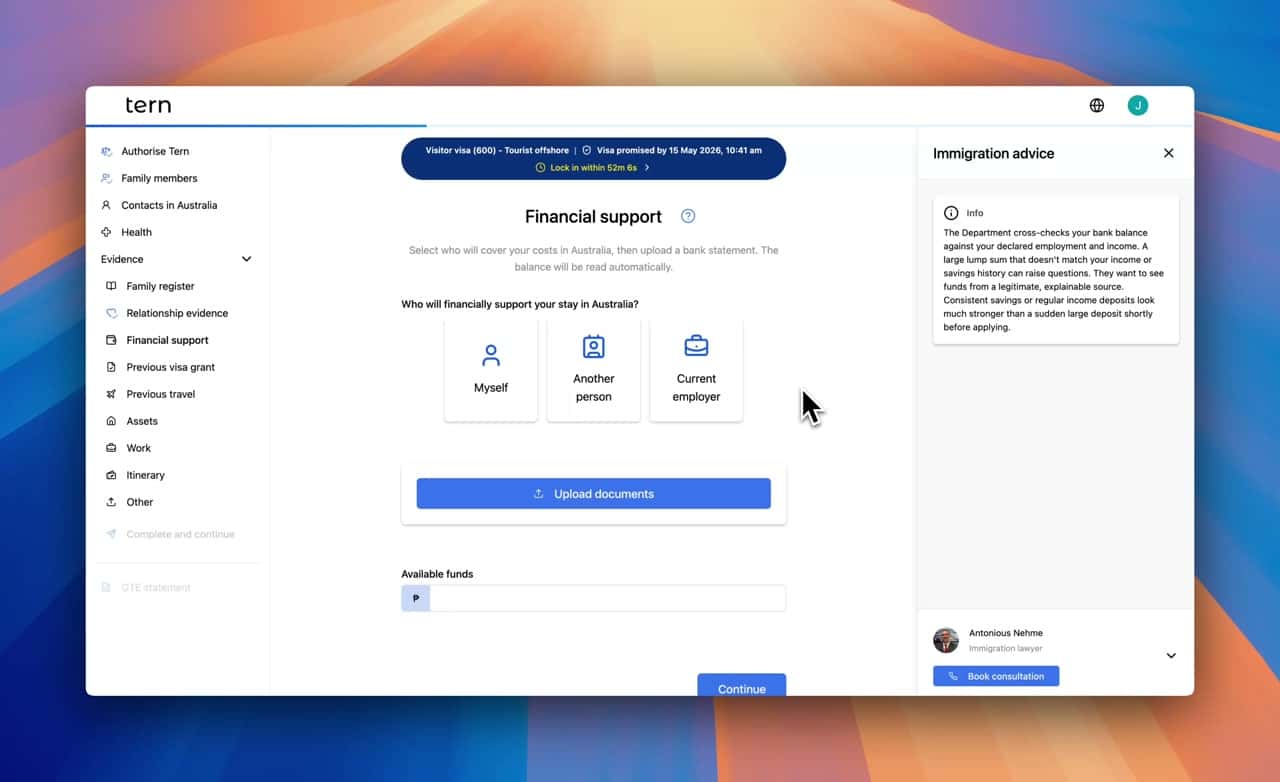This screenshot has height=782, width=1280.
Task: Choose Another person as supporter
Action: 593,370
